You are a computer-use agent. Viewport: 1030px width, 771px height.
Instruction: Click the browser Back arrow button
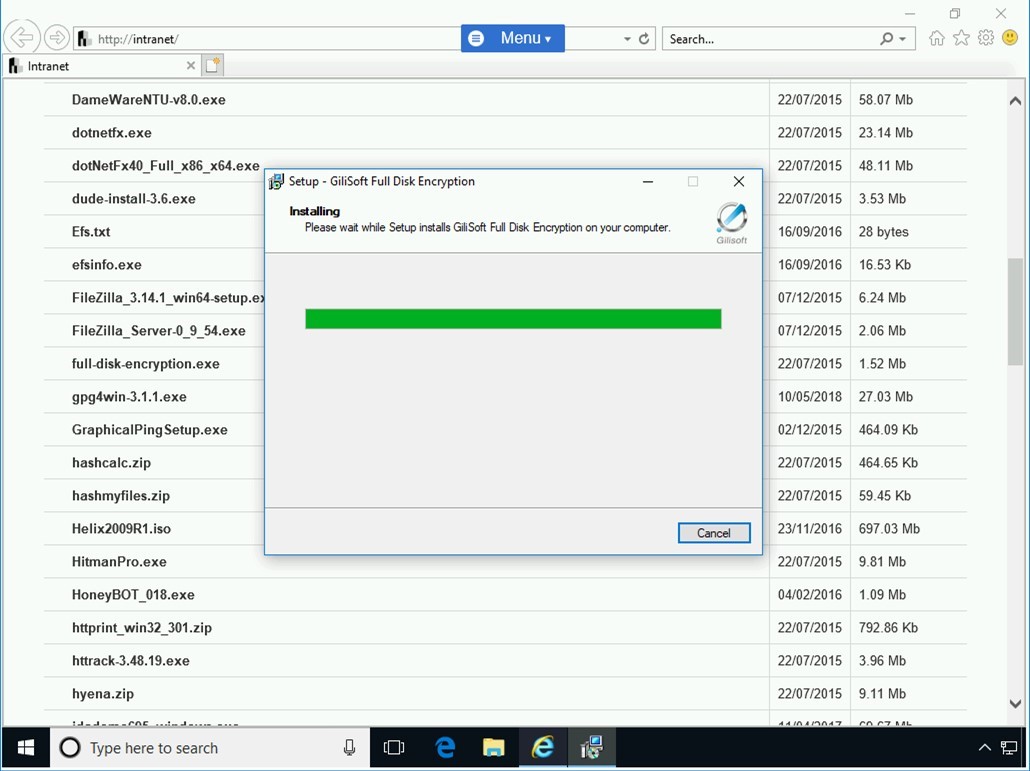21,39
